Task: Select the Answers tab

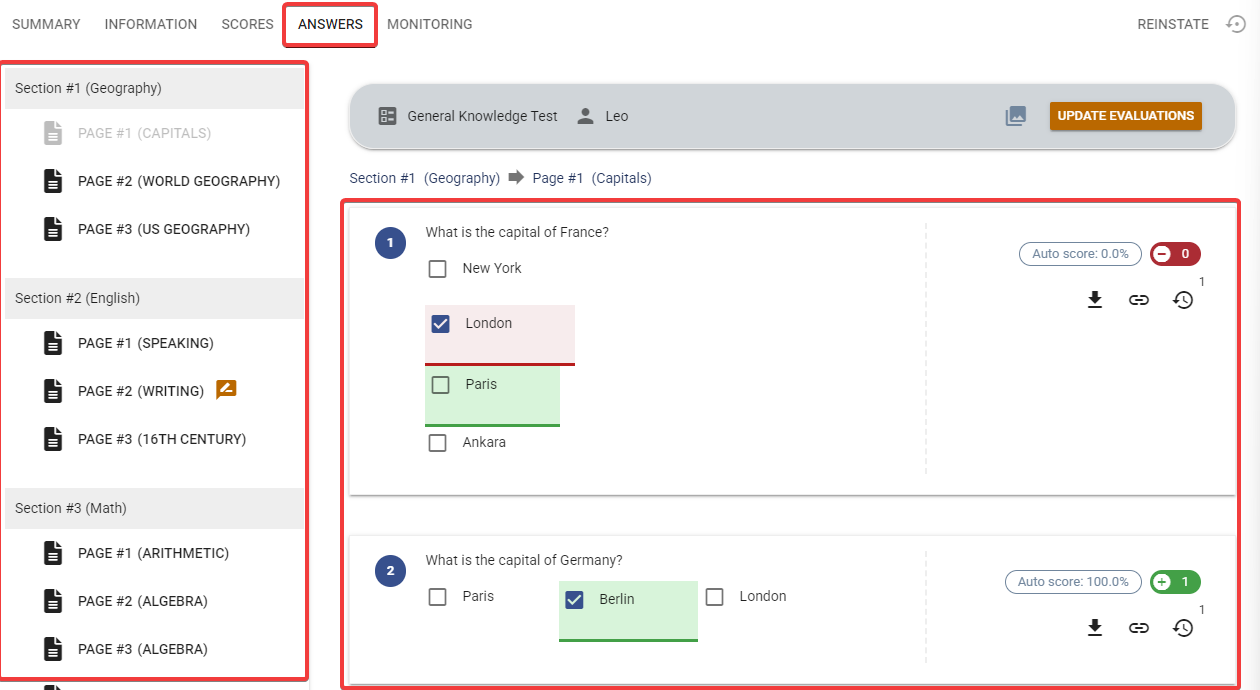Action: click(x=330, y=24)
